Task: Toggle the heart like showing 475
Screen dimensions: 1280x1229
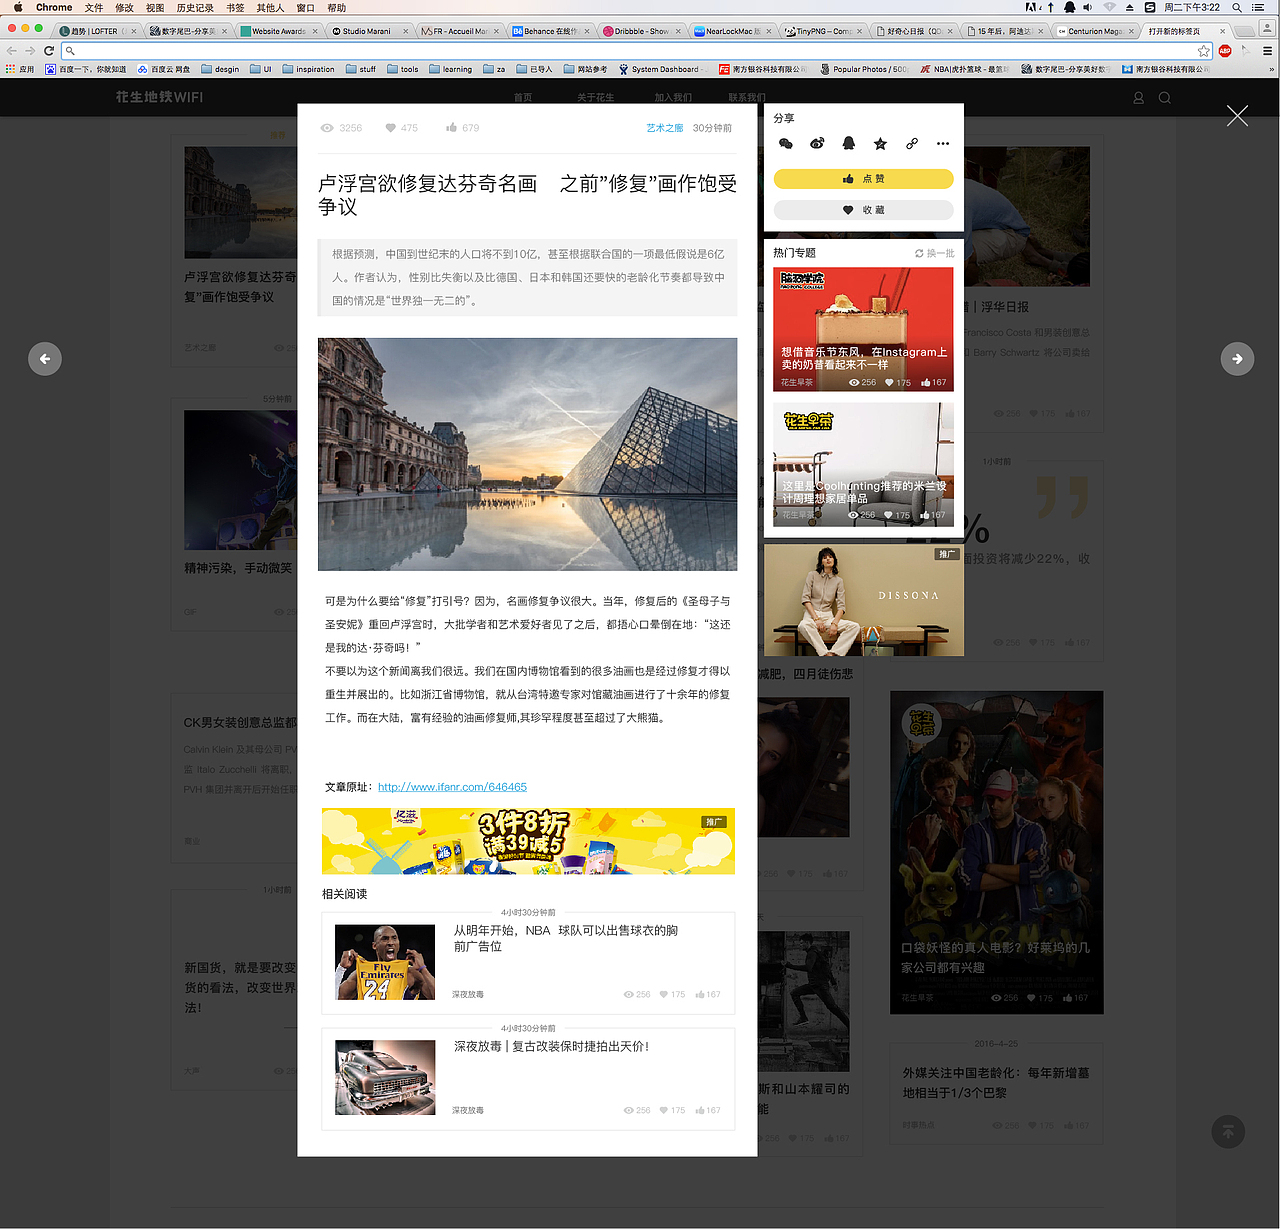Action: (x=392, y=128)
